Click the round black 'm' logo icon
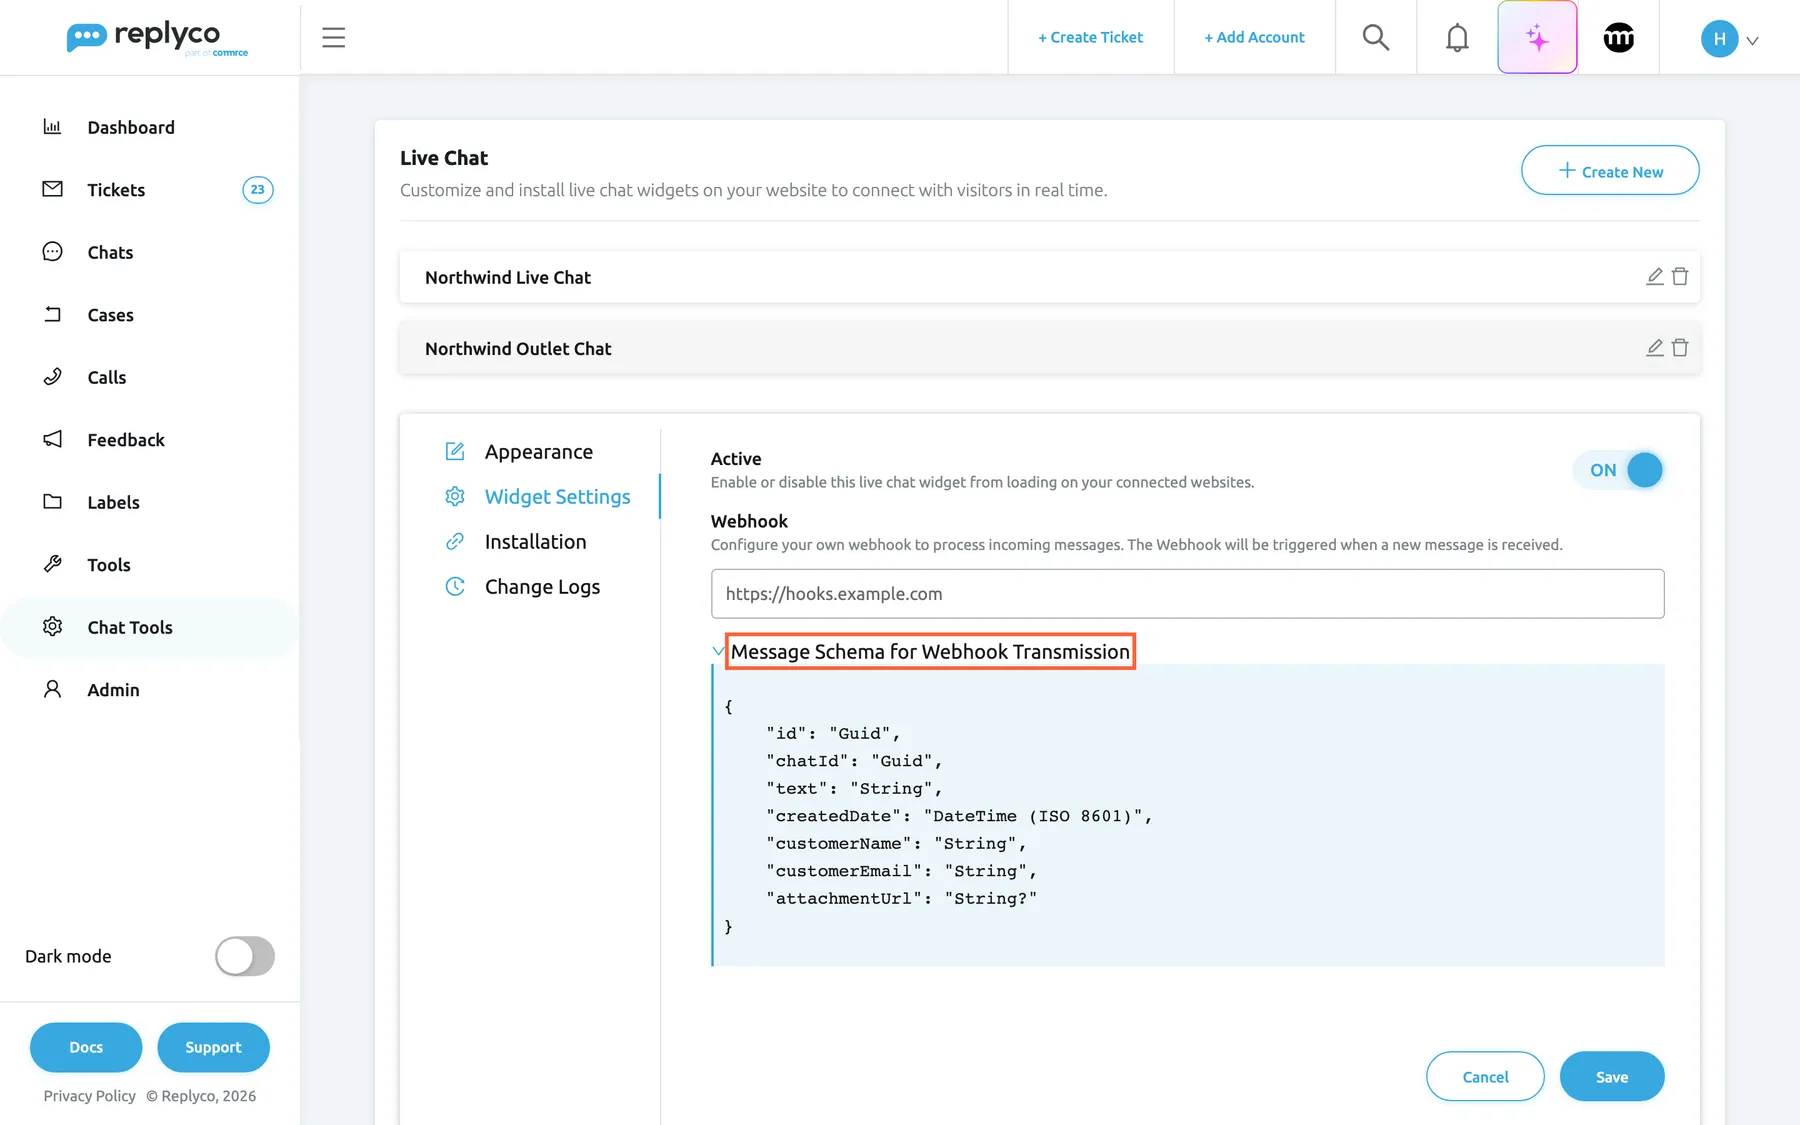1800x1125 pixels. coord(1618,38)
